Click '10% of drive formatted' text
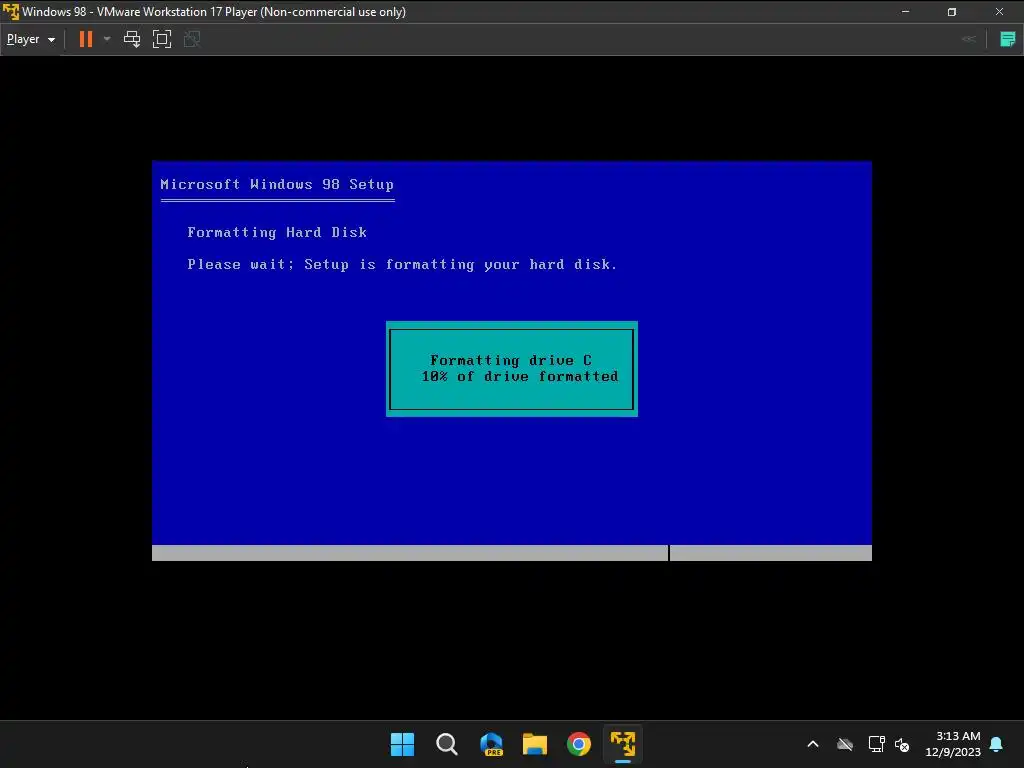Screen dimensions: 1024x768 [x=520, y=376]
